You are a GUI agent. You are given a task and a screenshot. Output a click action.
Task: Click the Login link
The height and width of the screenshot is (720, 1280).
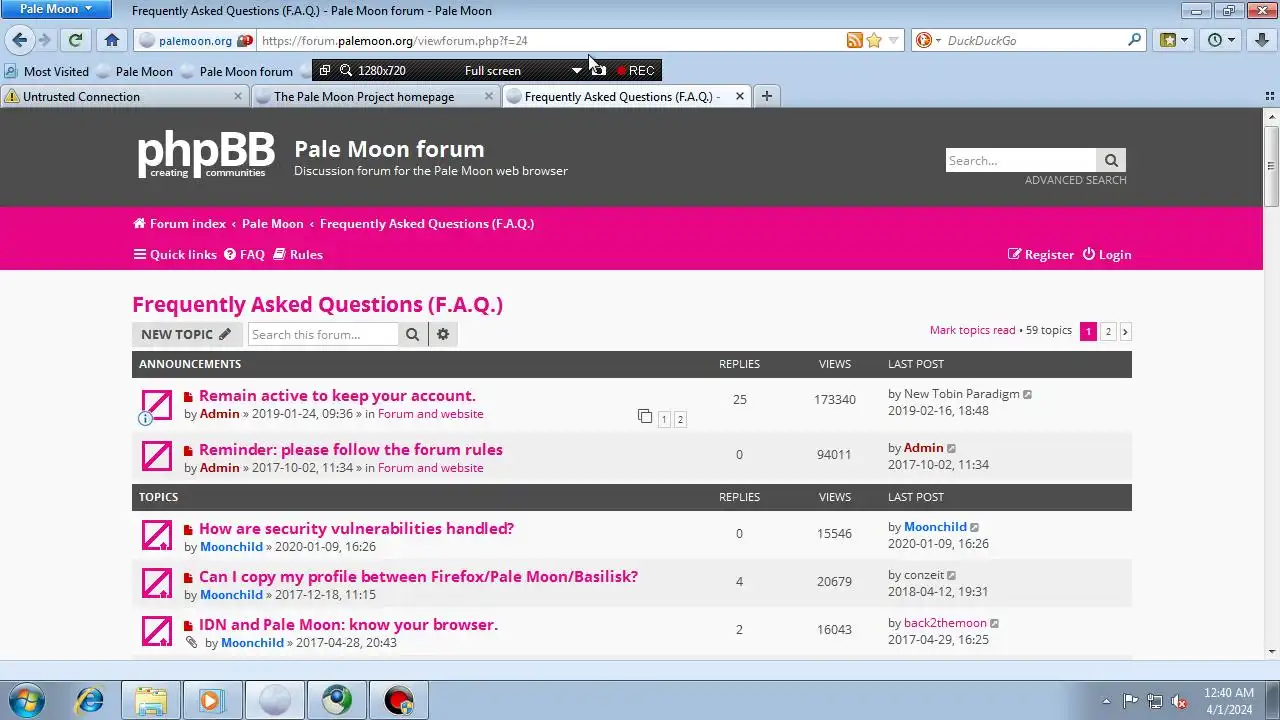click(1107, 254)
